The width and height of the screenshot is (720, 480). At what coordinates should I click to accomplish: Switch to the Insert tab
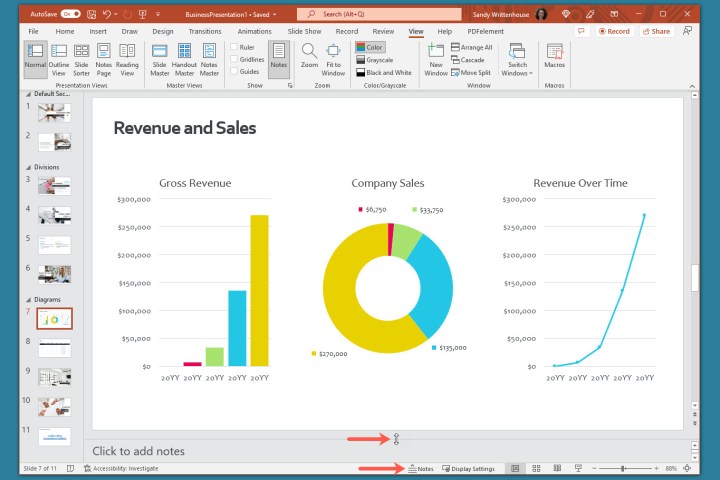[x=98, y=31]
